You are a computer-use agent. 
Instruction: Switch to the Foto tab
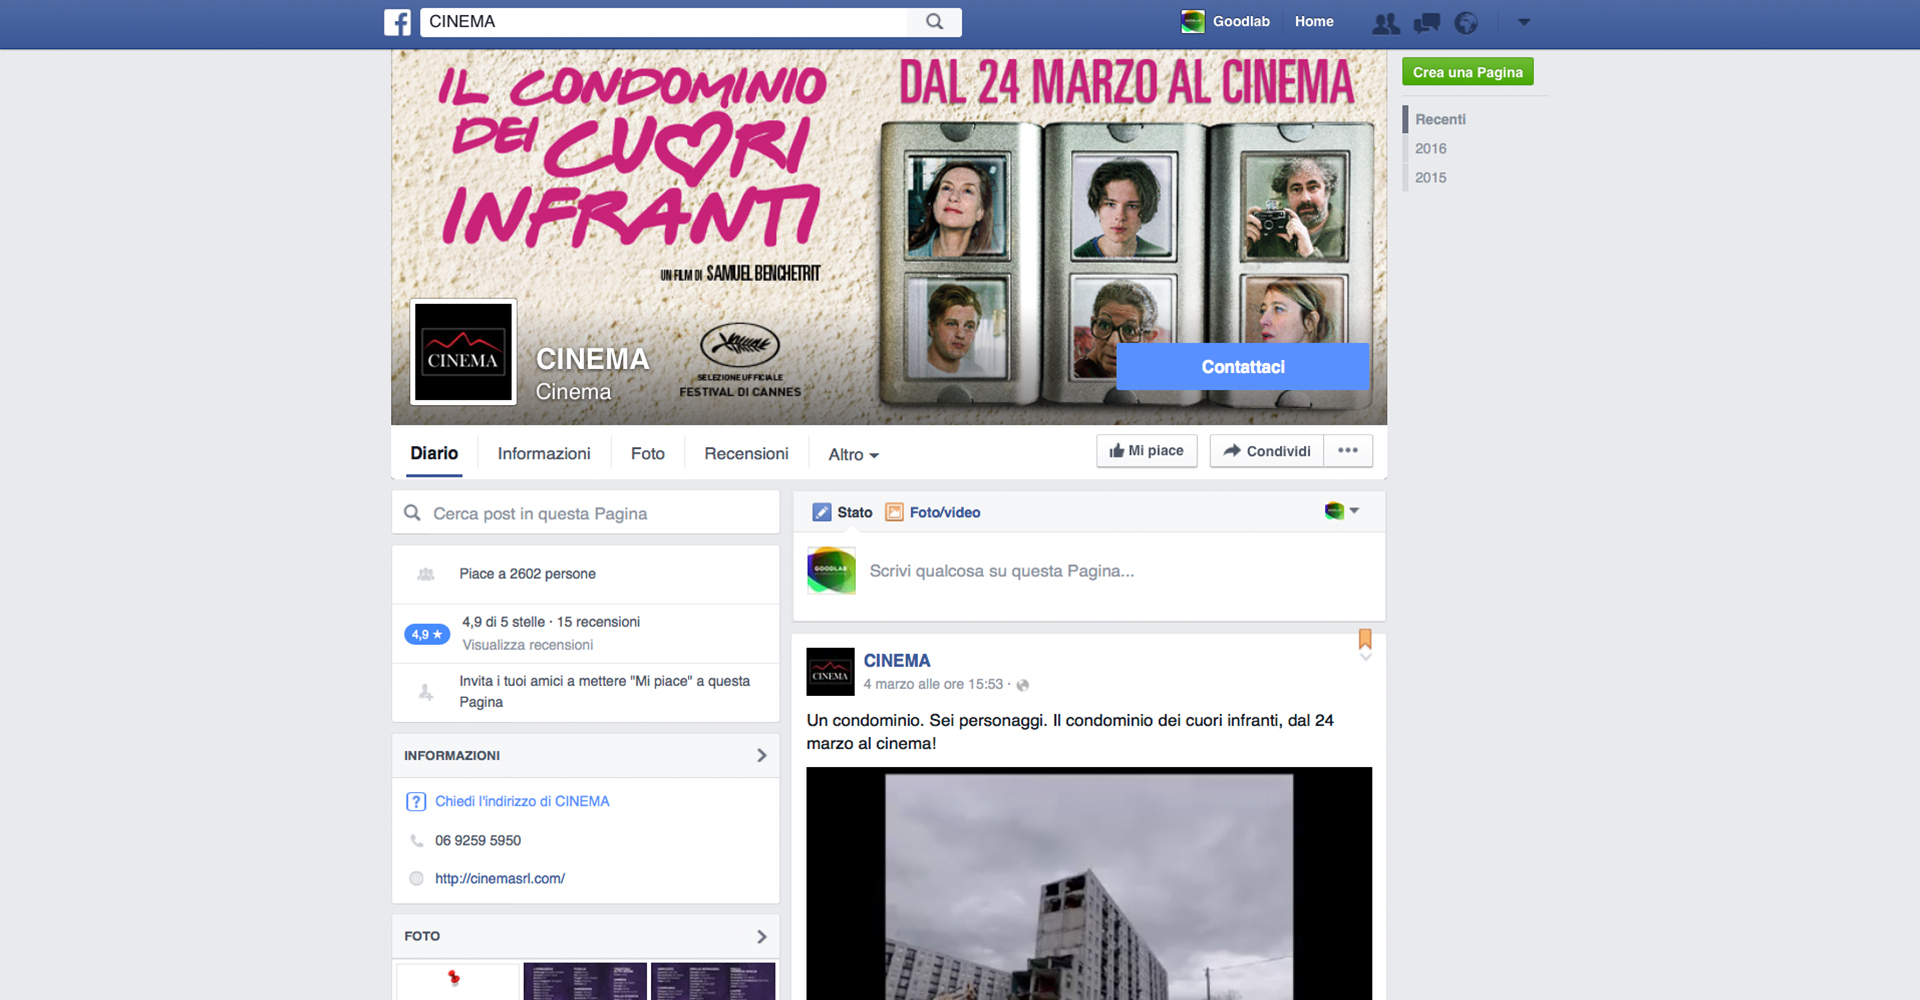648,454
